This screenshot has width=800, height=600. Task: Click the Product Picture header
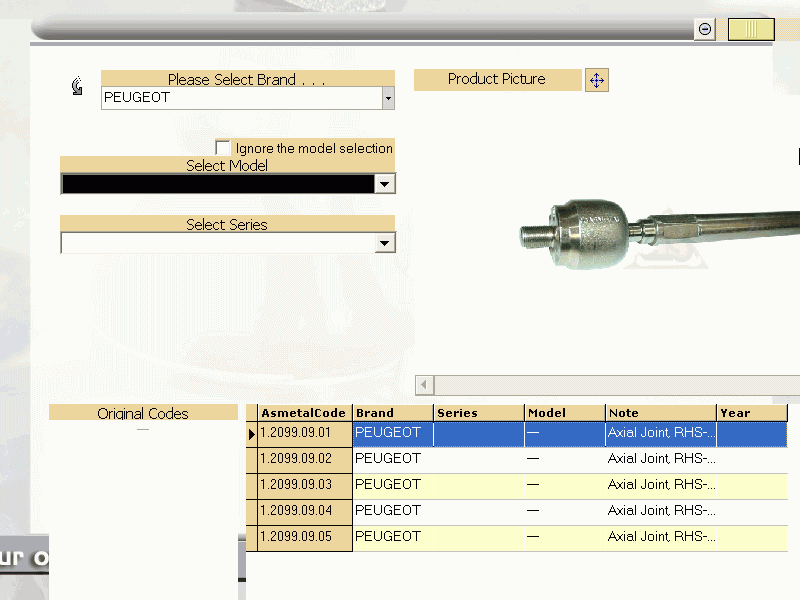click(x=497, y=80)
